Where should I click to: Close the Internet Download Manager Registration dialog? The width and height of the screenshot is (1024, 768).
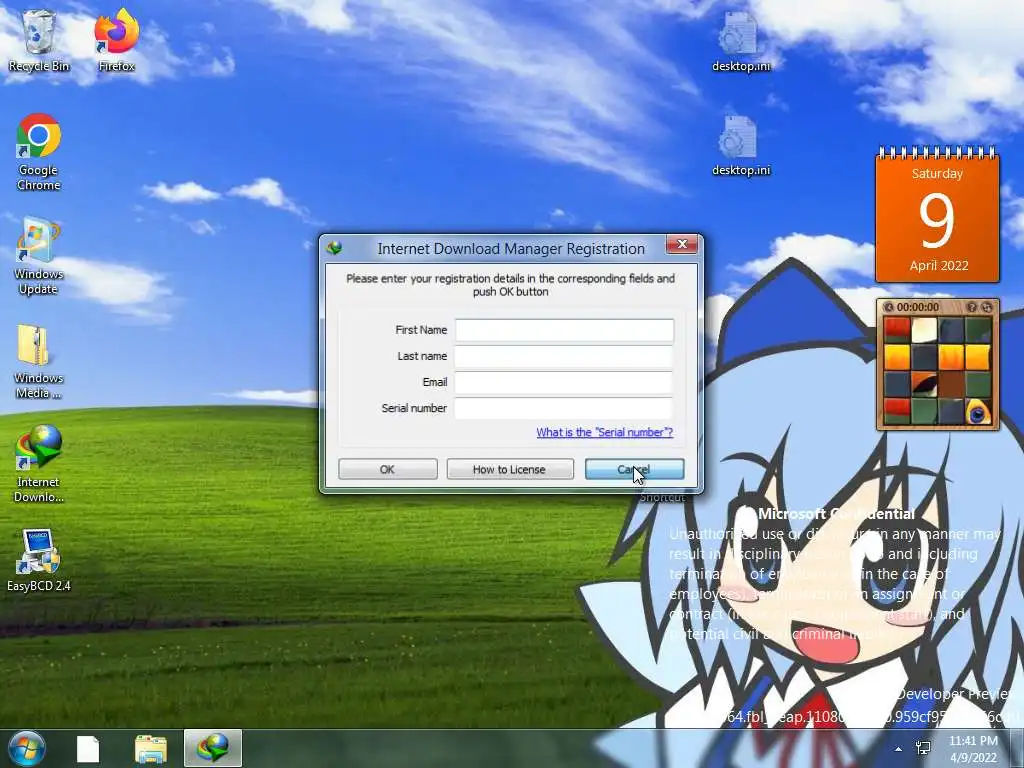[682, 244]
